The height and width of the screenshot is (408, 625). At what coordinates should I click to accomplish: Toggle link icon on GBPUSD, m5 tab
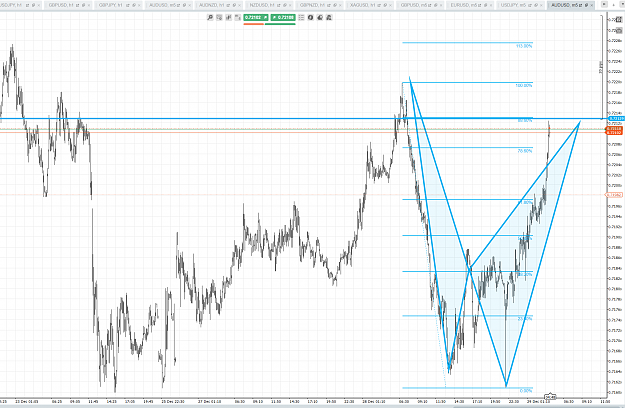click(436, 5)
